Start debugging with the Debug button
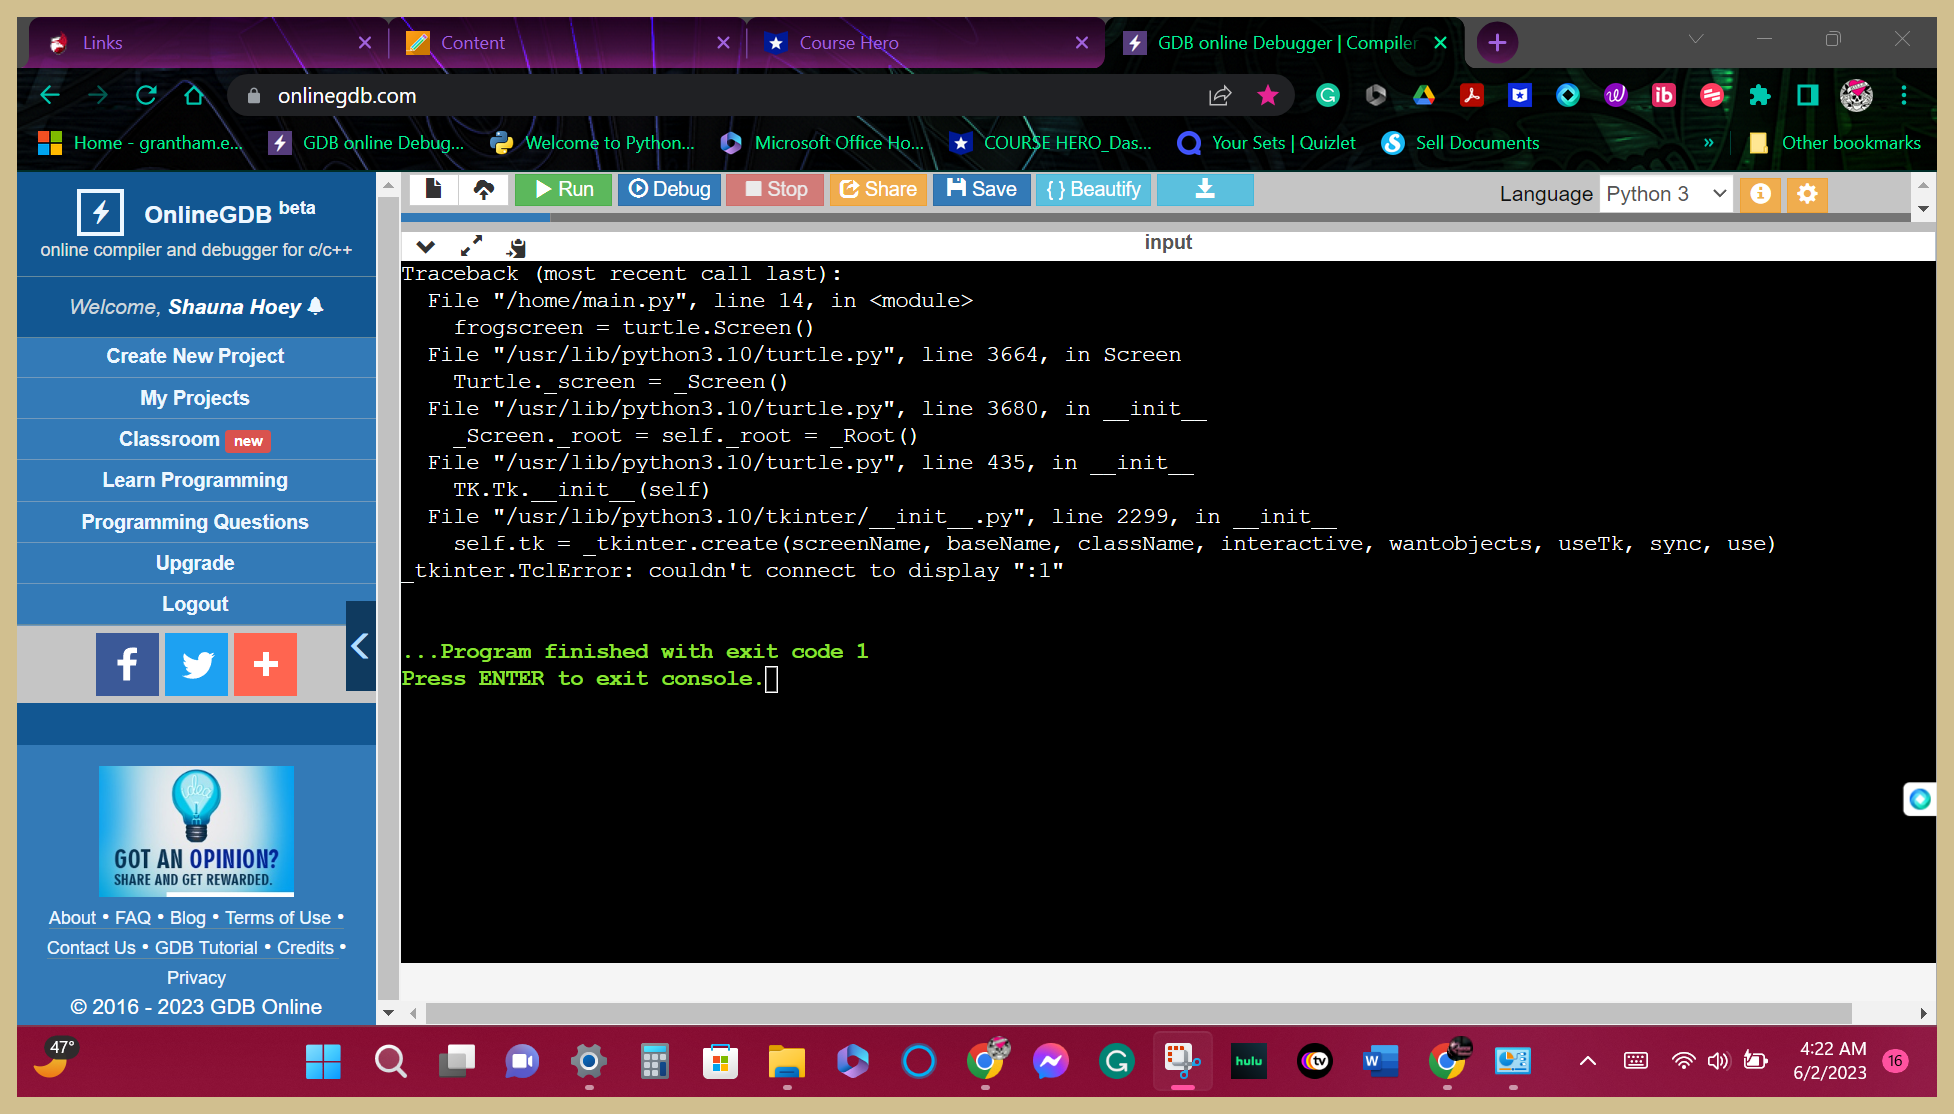Screen dimensions: 1954x1114 pos(670,189)
